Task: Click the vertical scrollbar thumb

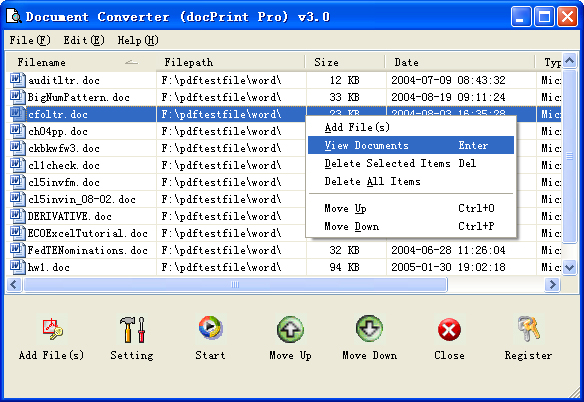Action: pos(569,156)
